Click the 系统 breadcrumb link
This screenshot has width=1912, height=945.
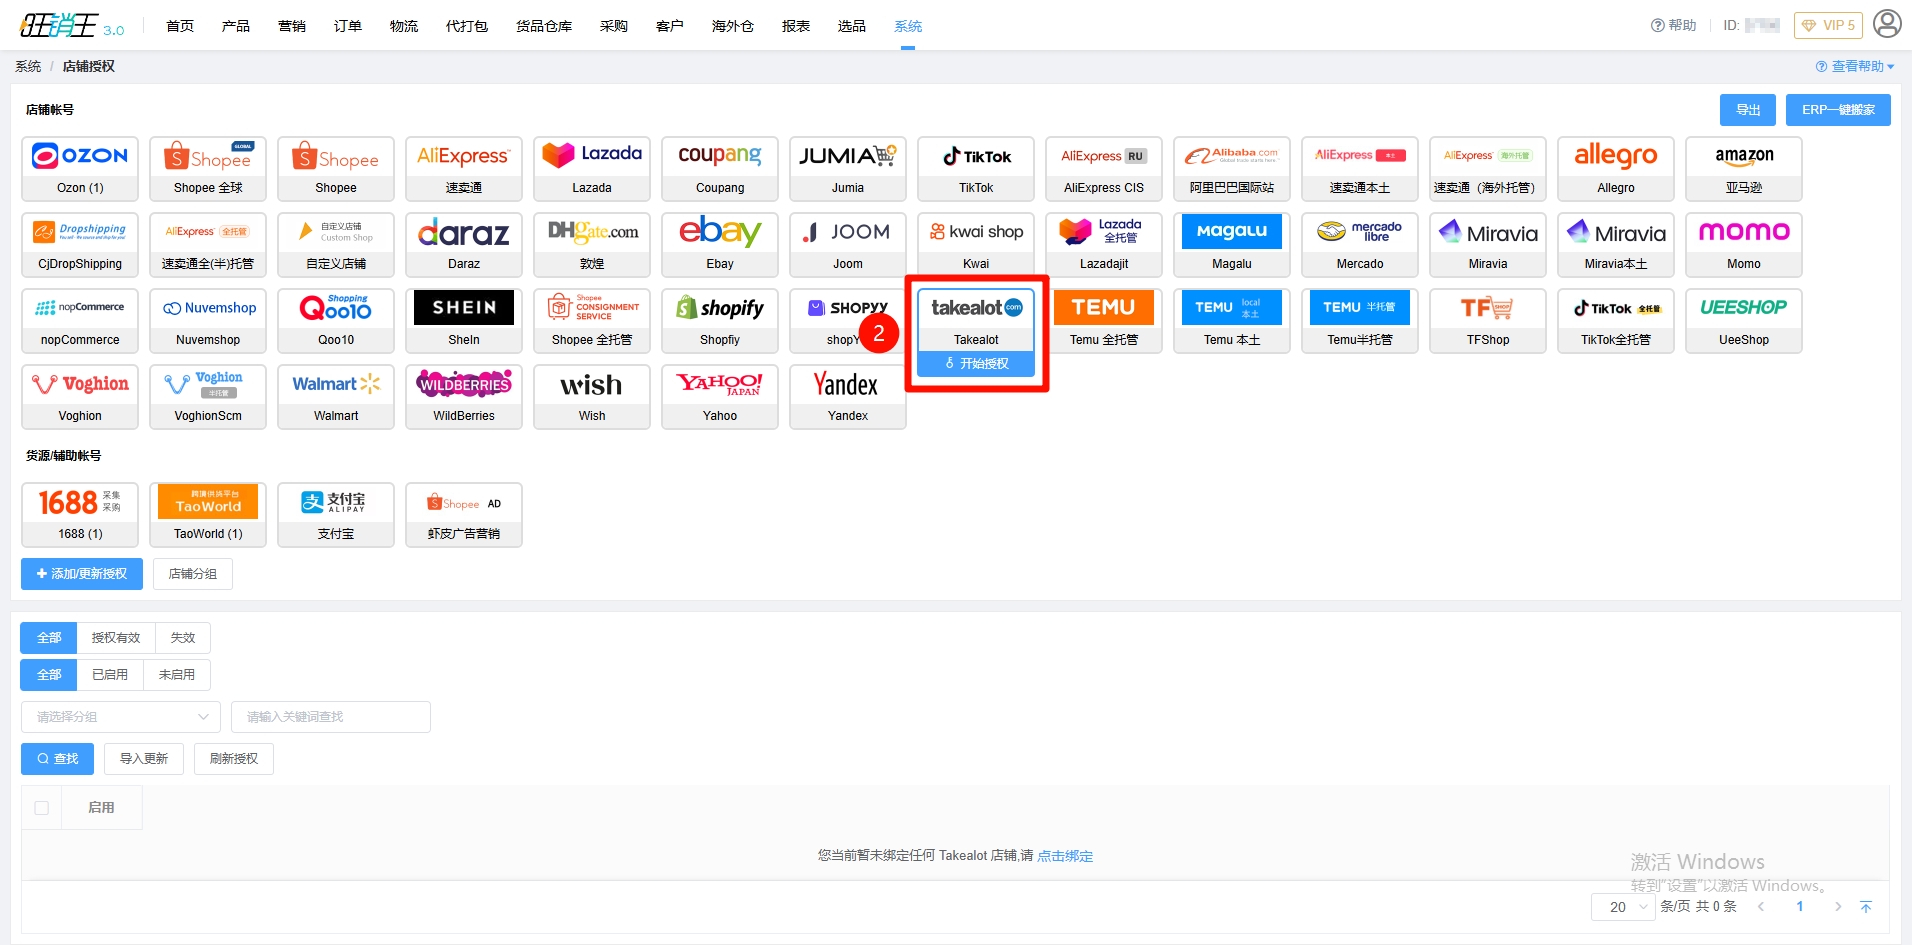coord(28,66)
